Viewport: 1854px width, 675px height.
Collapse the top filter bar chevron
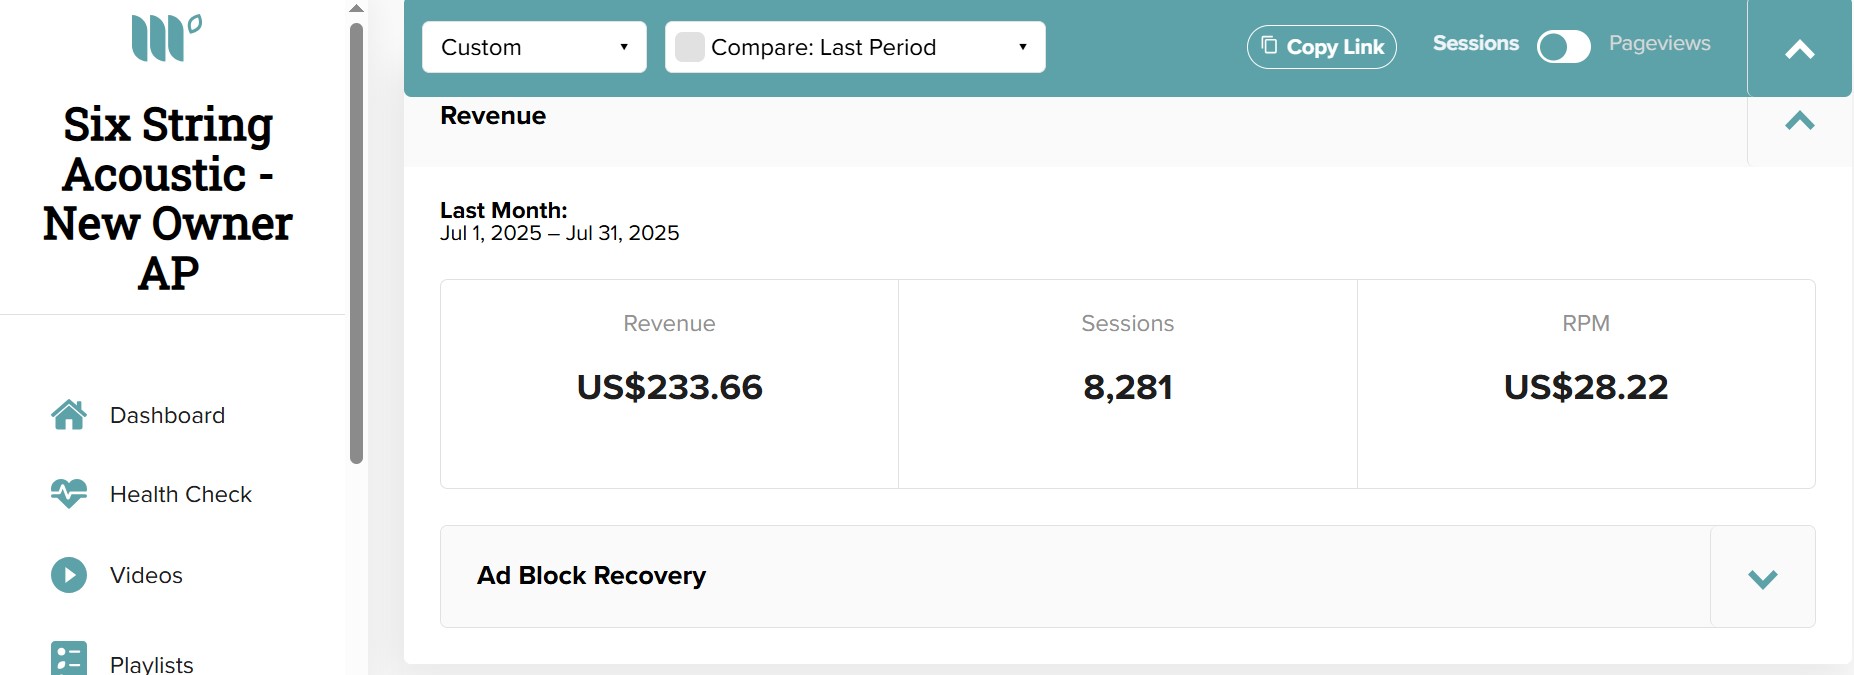(x=1800, y=49)
